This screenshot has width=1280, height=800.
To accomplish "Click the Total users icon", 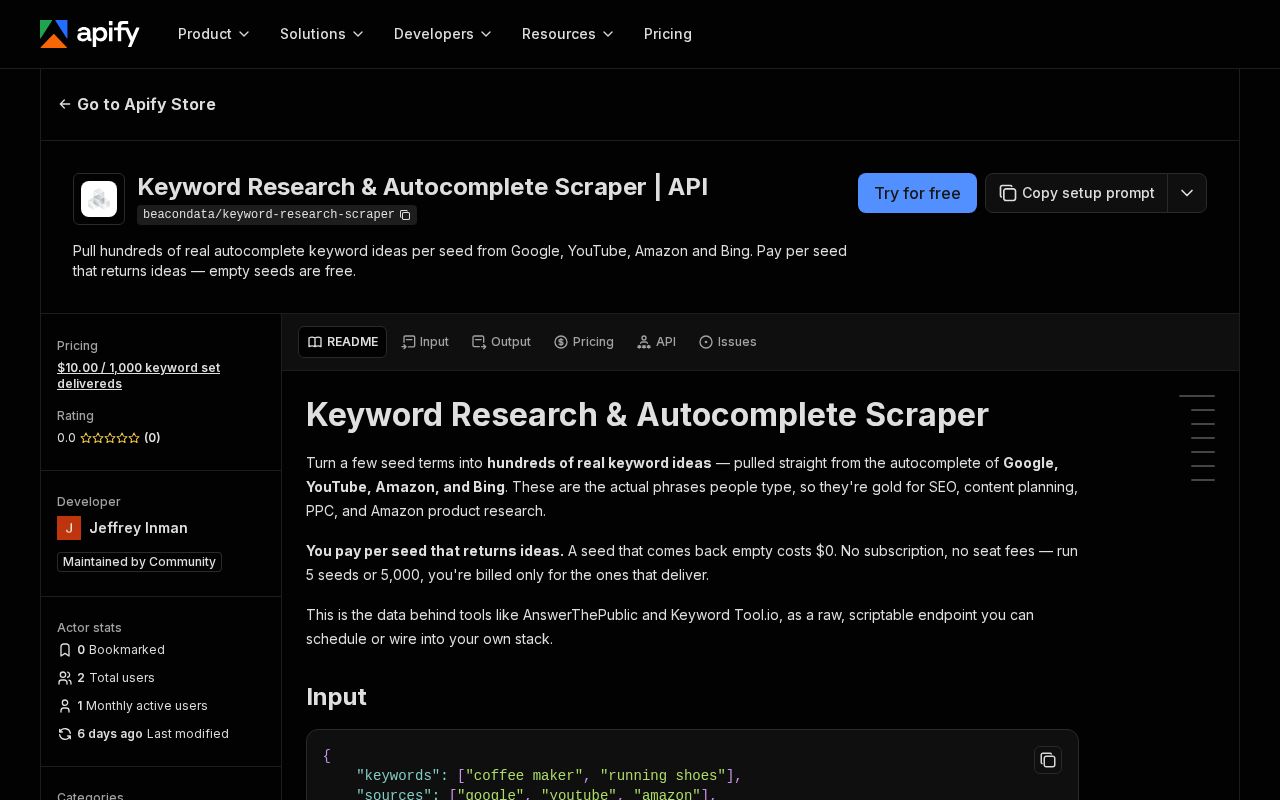I will 65,678.
